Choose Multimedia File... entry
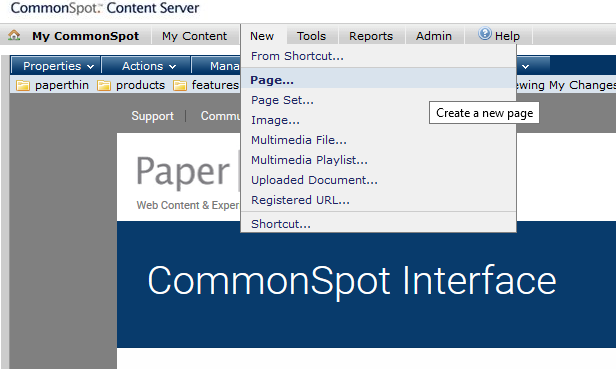 click(378, 140)
